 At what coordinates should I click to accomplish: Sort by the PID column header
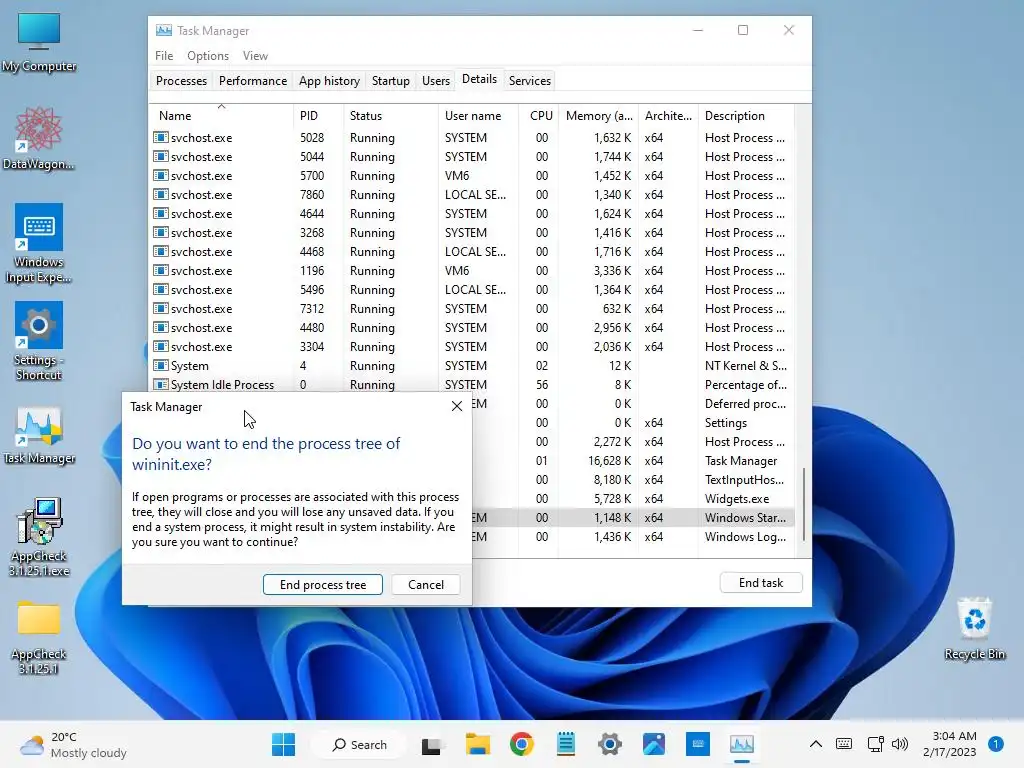click(x=318, y=116)
